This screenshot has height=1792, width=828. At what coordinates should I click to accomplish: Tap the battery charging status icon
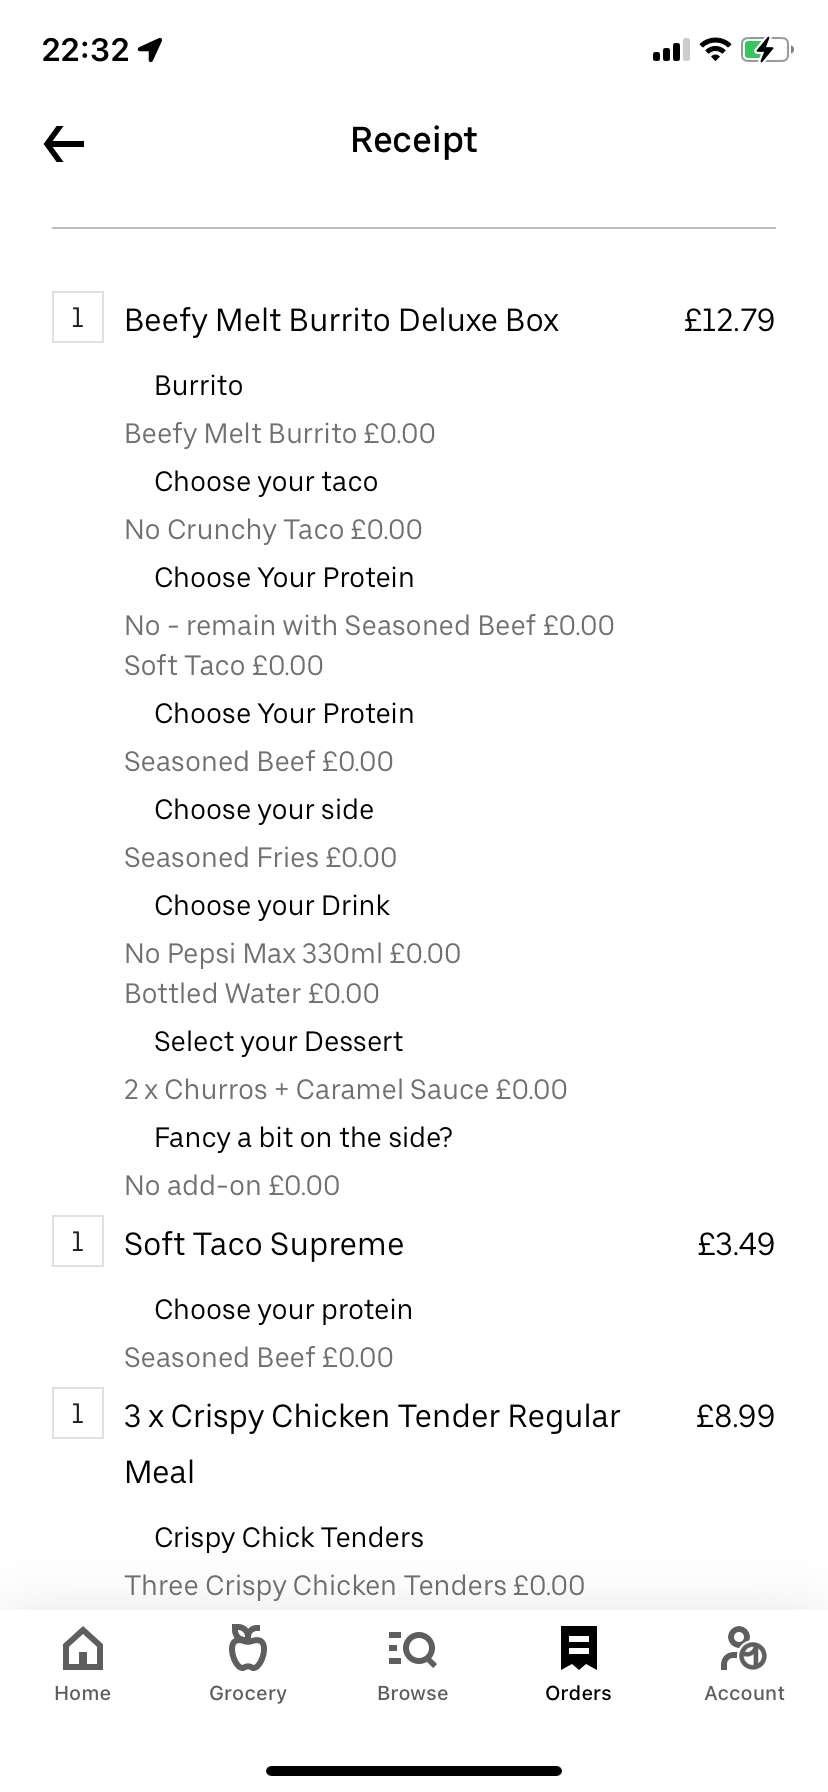(766, 49)
